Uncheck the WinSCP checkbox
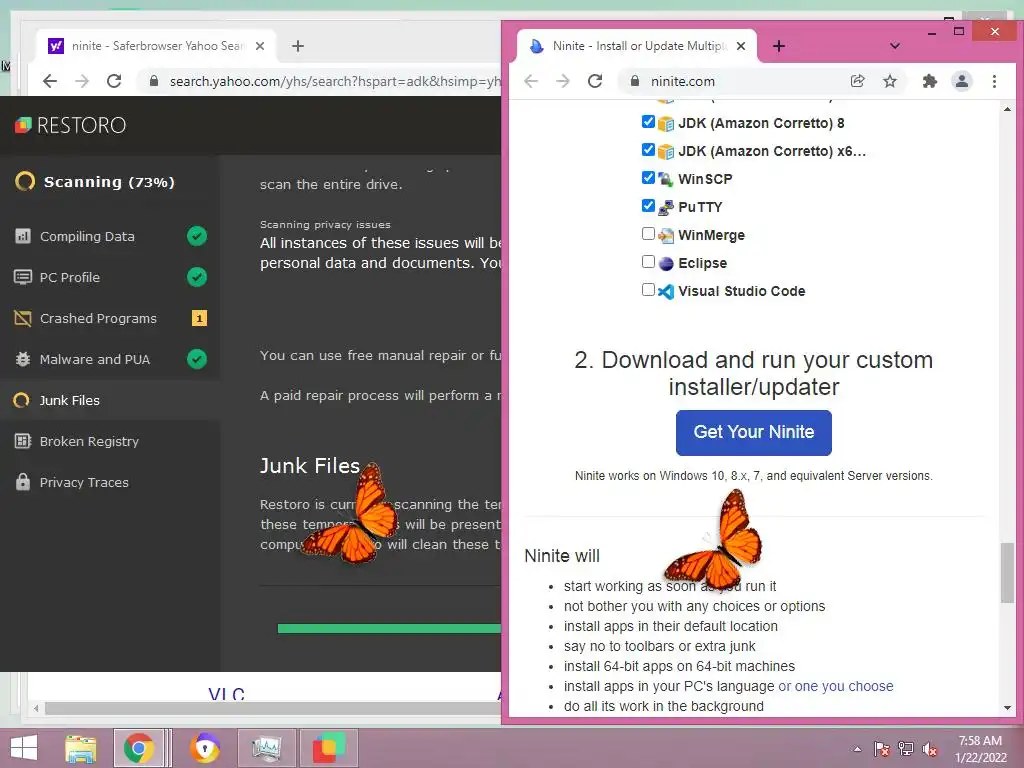 [x=648, y=178]
